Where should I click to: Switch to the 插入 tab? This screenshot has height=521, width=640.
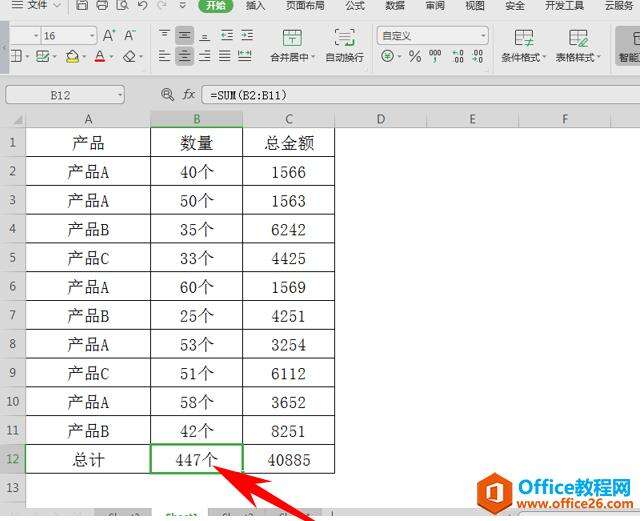coord(256,5)
